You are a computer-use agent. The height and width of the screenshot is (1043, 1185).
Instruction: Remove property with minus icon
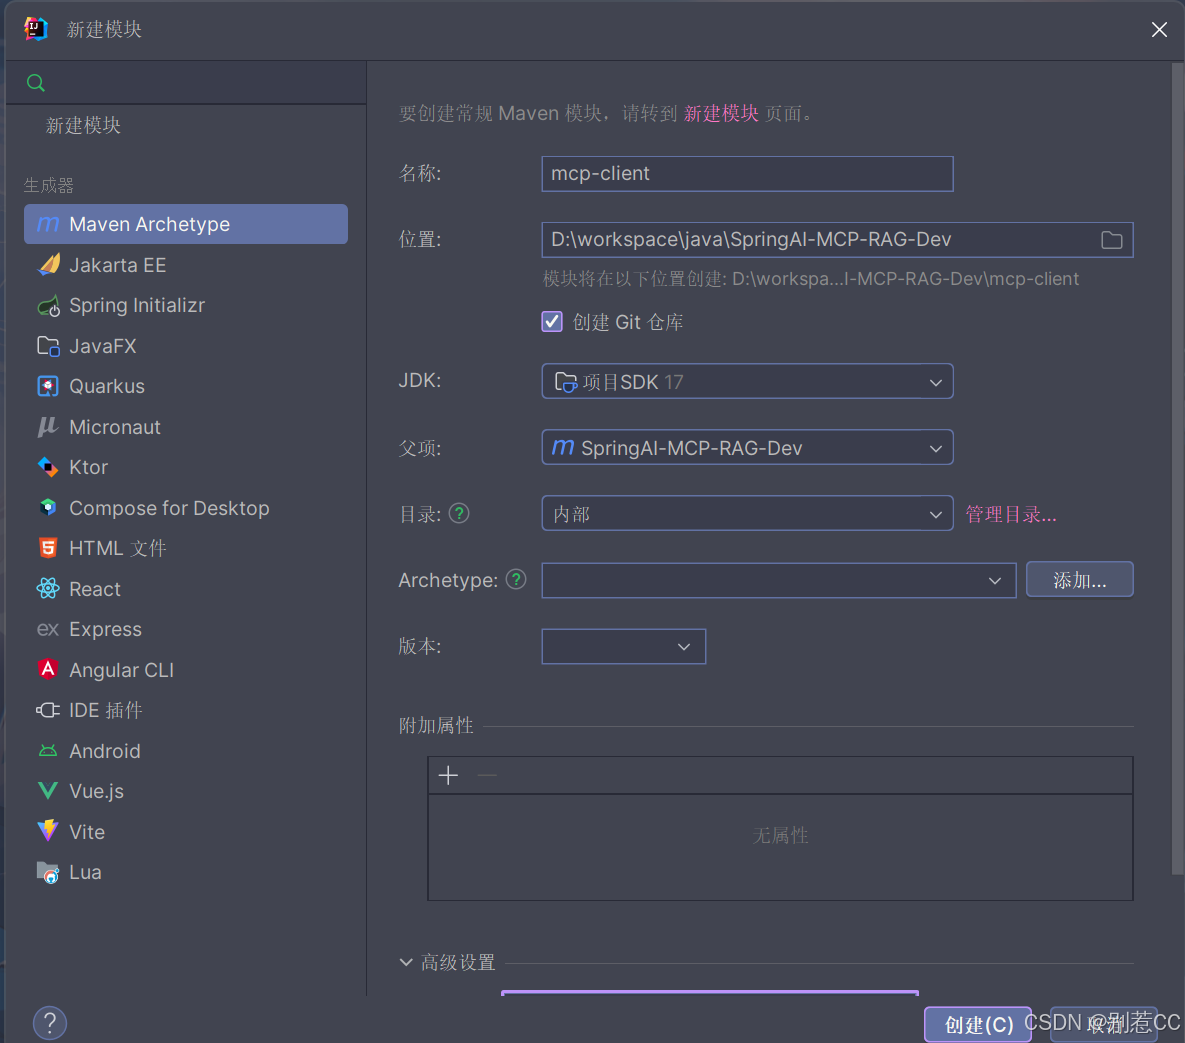coord(487,775)
